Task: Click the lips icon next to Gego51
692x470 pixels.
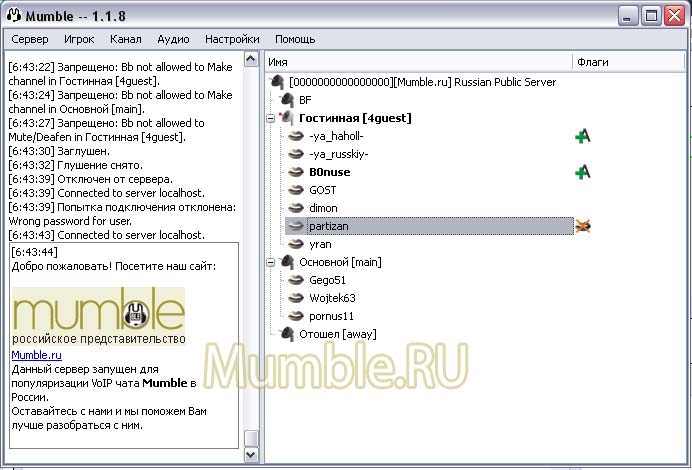Action: click(x=296, y=280)
